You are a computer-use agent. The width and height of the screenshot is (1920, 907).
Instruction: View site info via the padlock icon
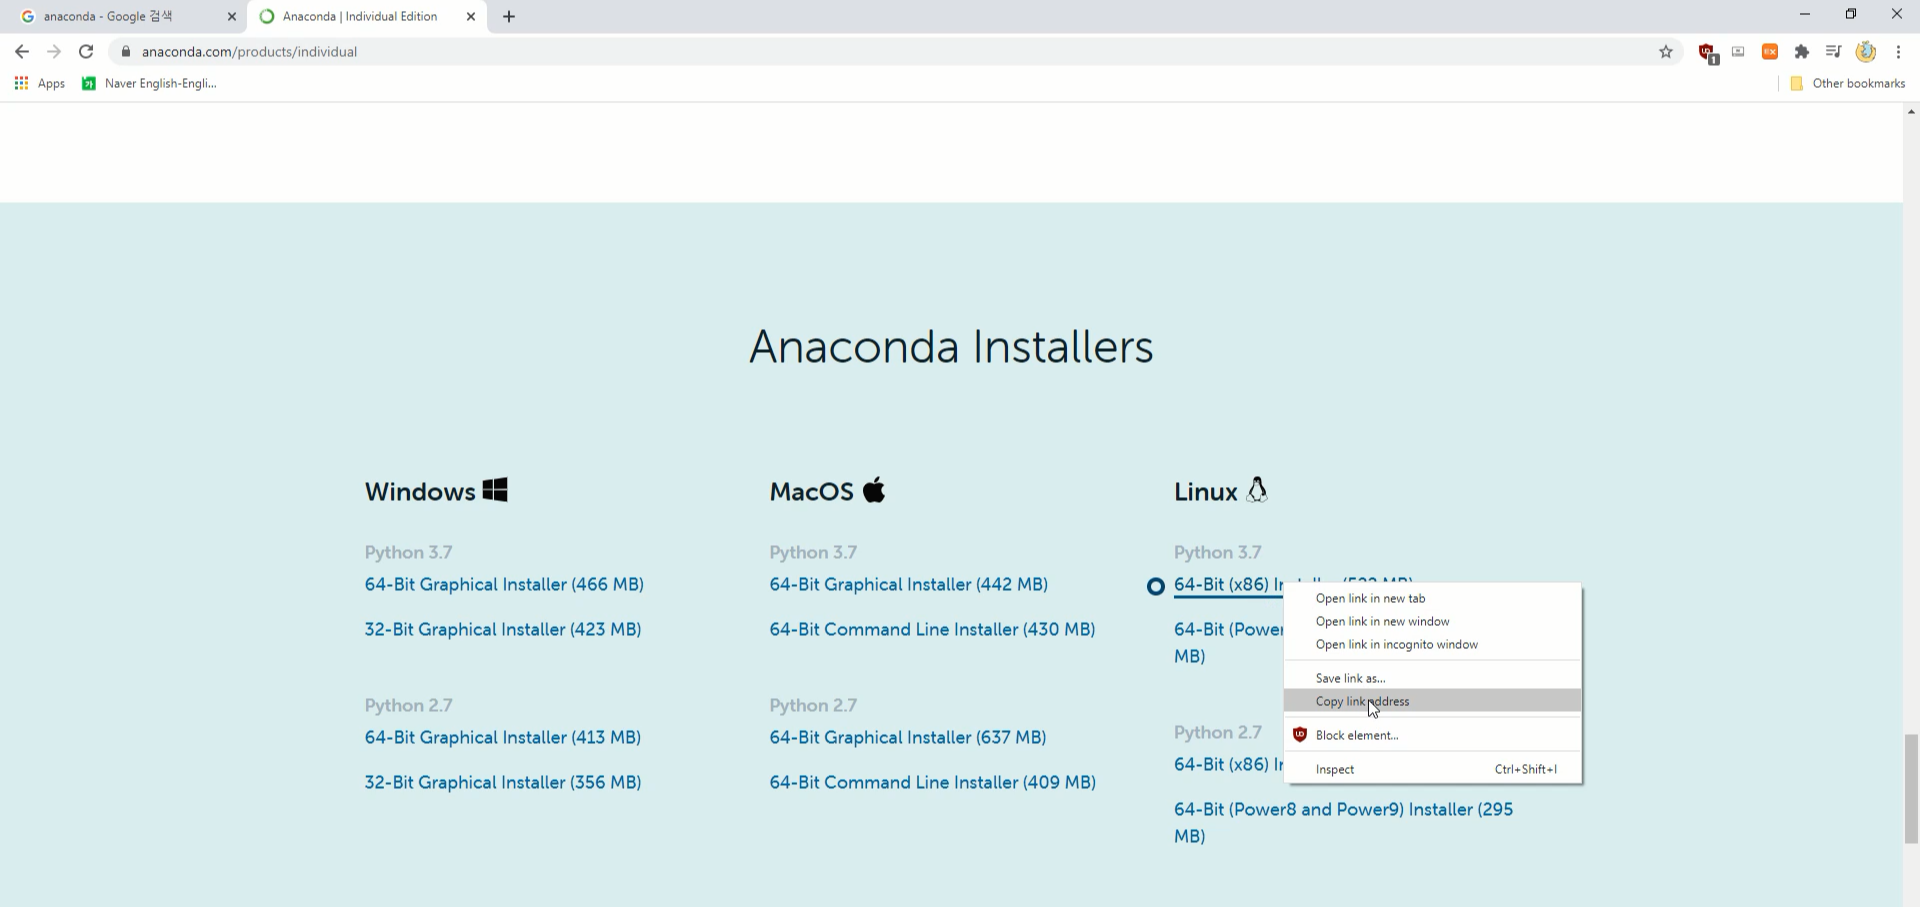click(x=126, y=52)
